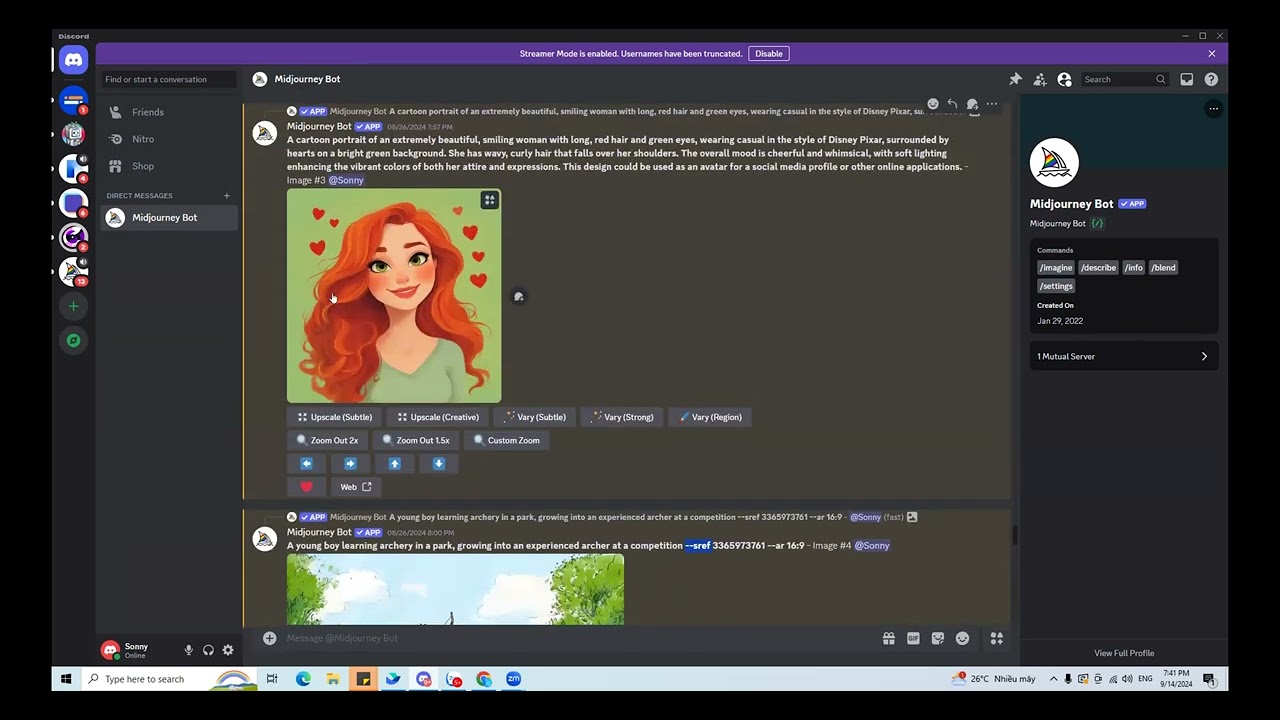
Task: Click the Search box in header
Action: point(1124,79)
